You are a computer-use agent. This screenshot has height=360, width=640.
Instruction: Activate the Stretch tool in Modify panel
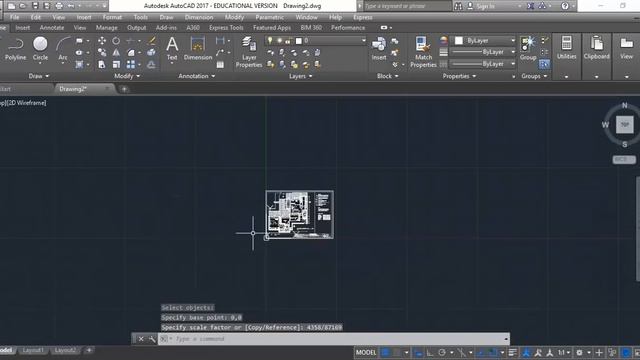click(102, 64)
